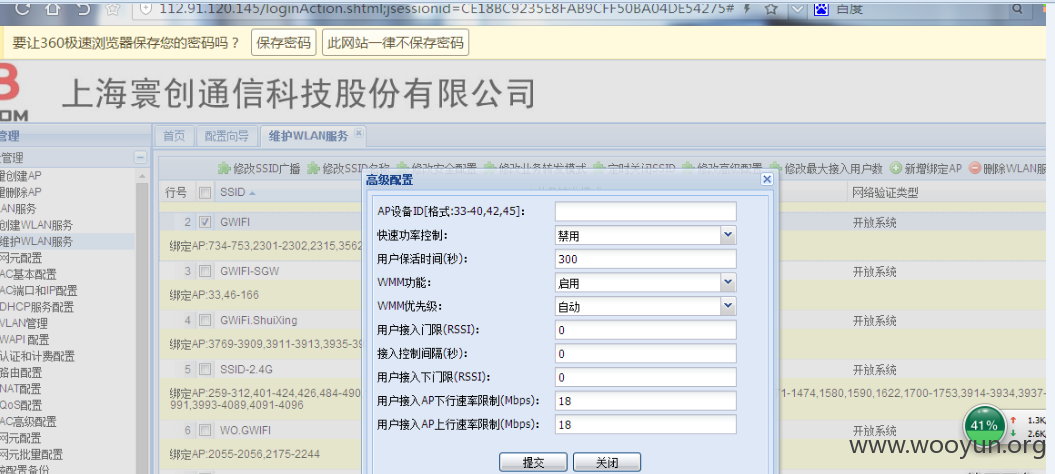Click the 修改SSID广播 toolbar icon
Screen dimensions: 1055x474
[x=223, y=168]
